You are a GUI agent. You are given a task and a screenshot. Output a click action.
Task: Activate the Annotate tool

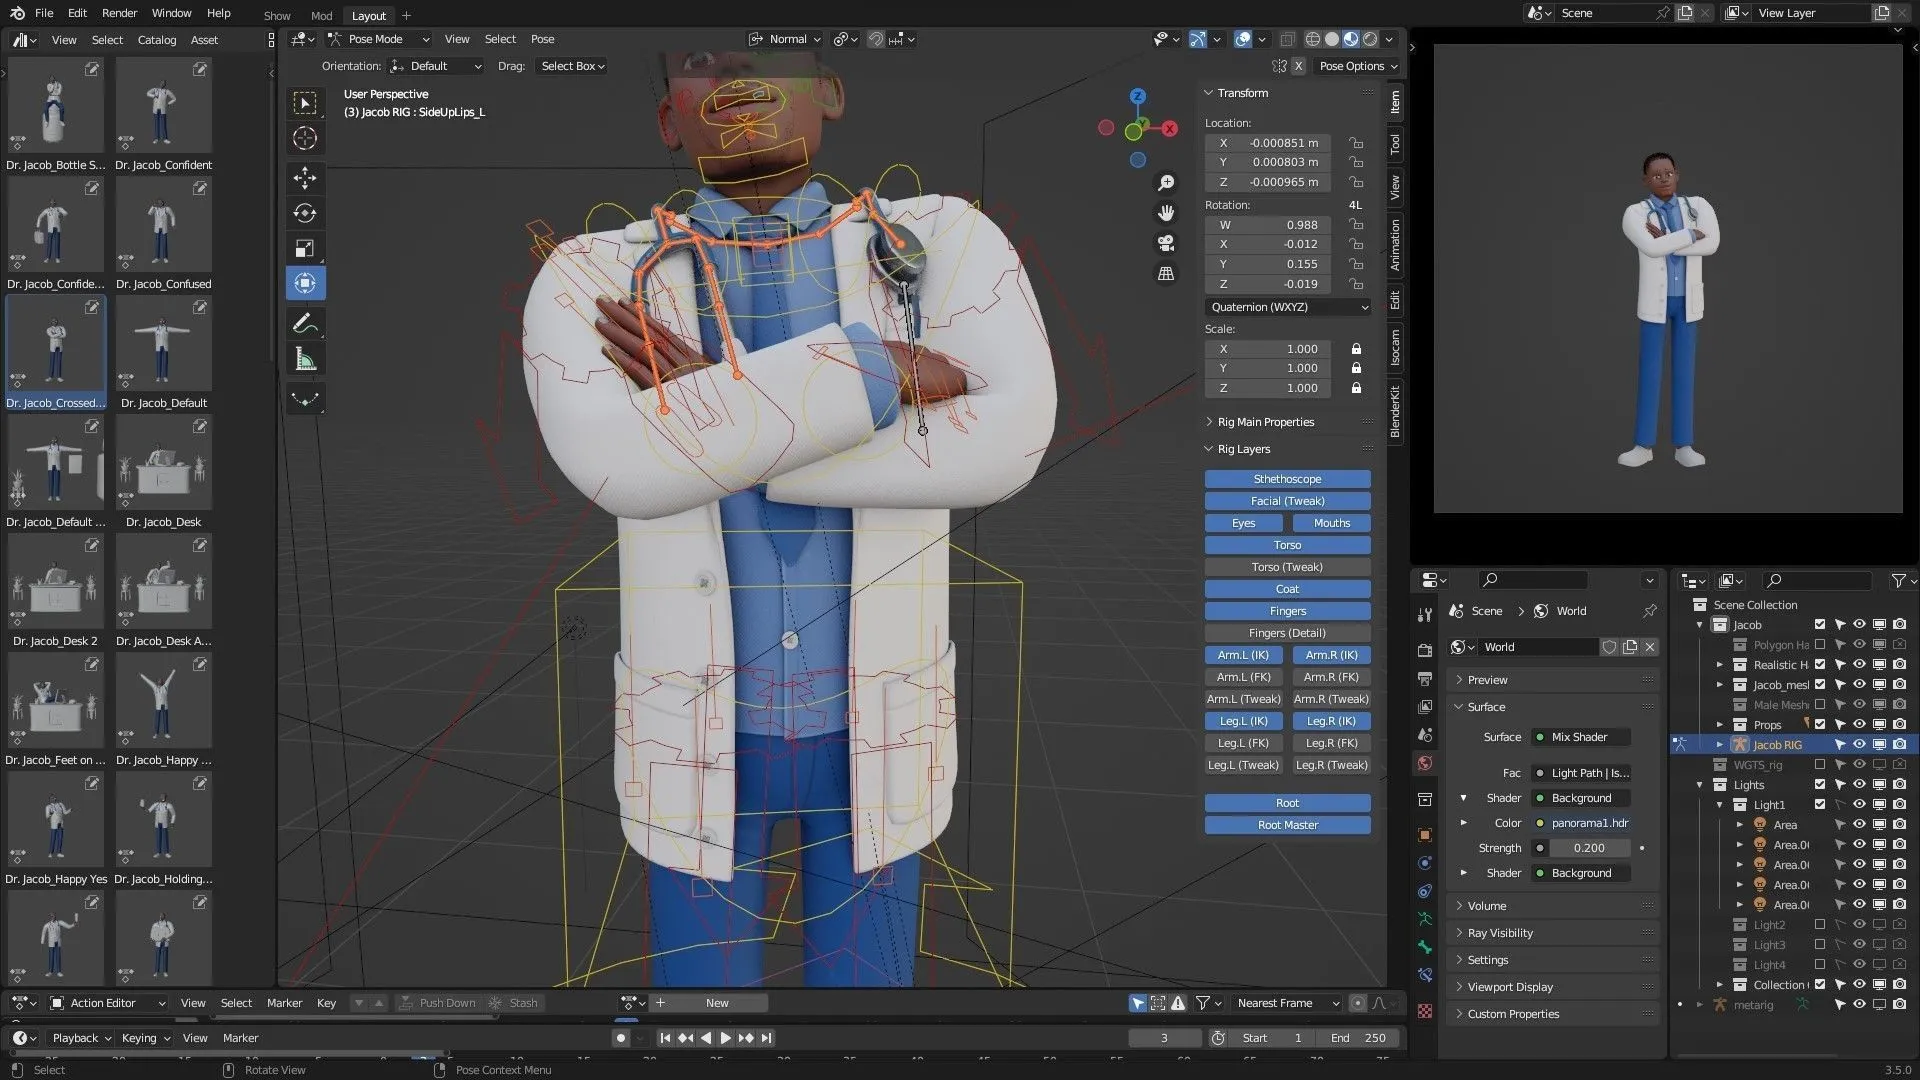point(305,322)
